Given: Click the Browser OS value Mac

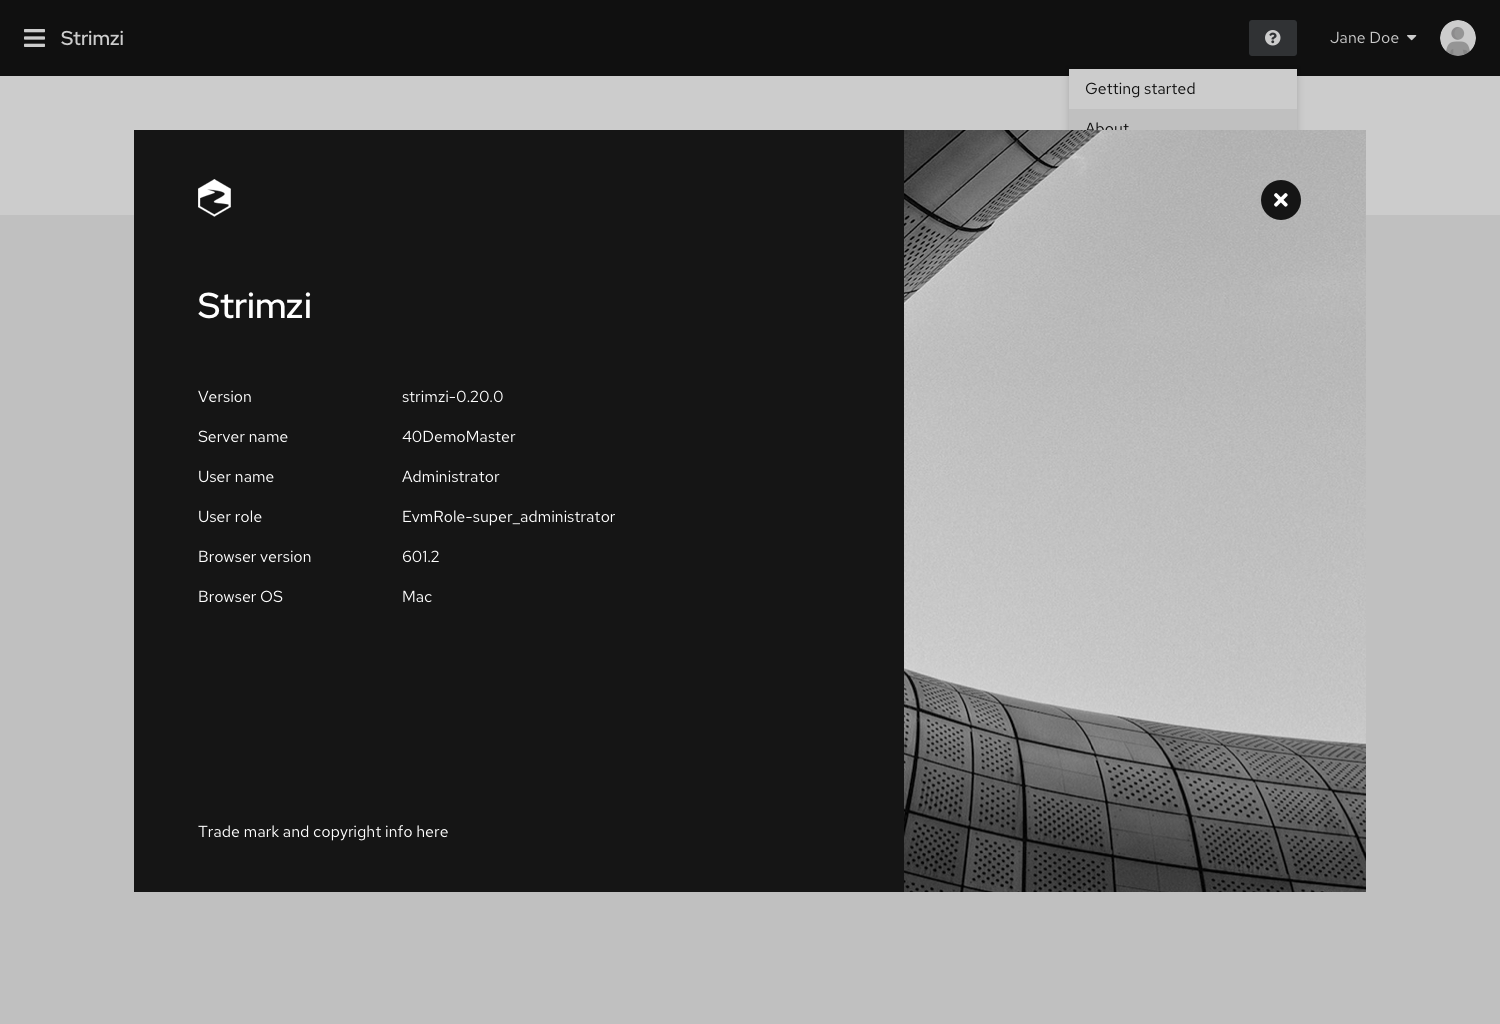Looking at the screenshot, I should [416, 597].
